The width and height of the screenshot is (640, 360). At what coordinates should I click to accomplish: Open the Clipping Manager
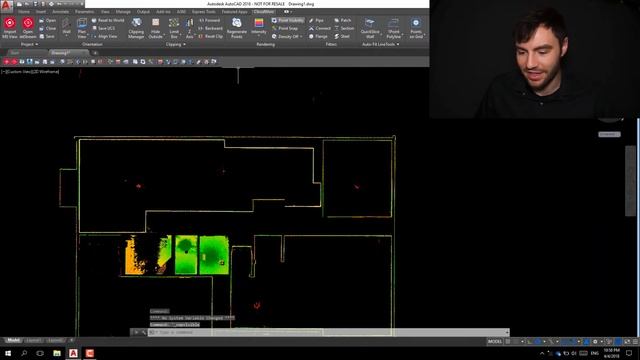point(136,28)
